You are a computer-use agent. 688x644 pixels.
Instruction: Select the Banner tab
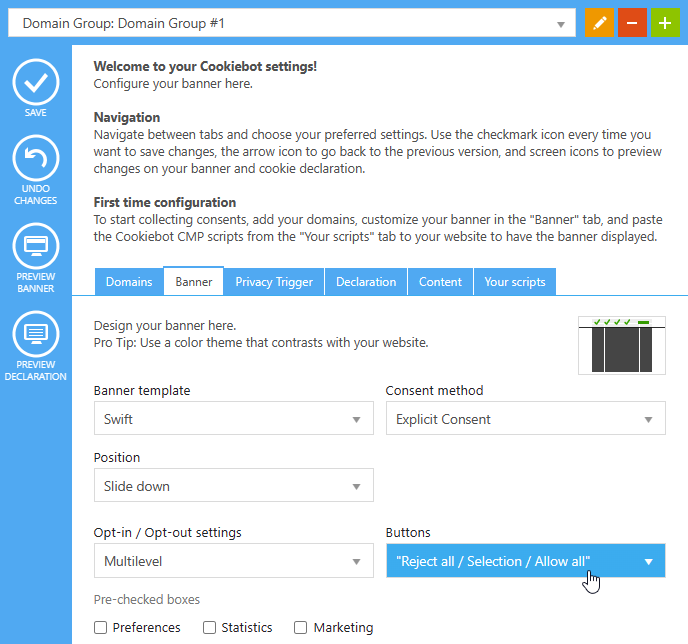194,281
